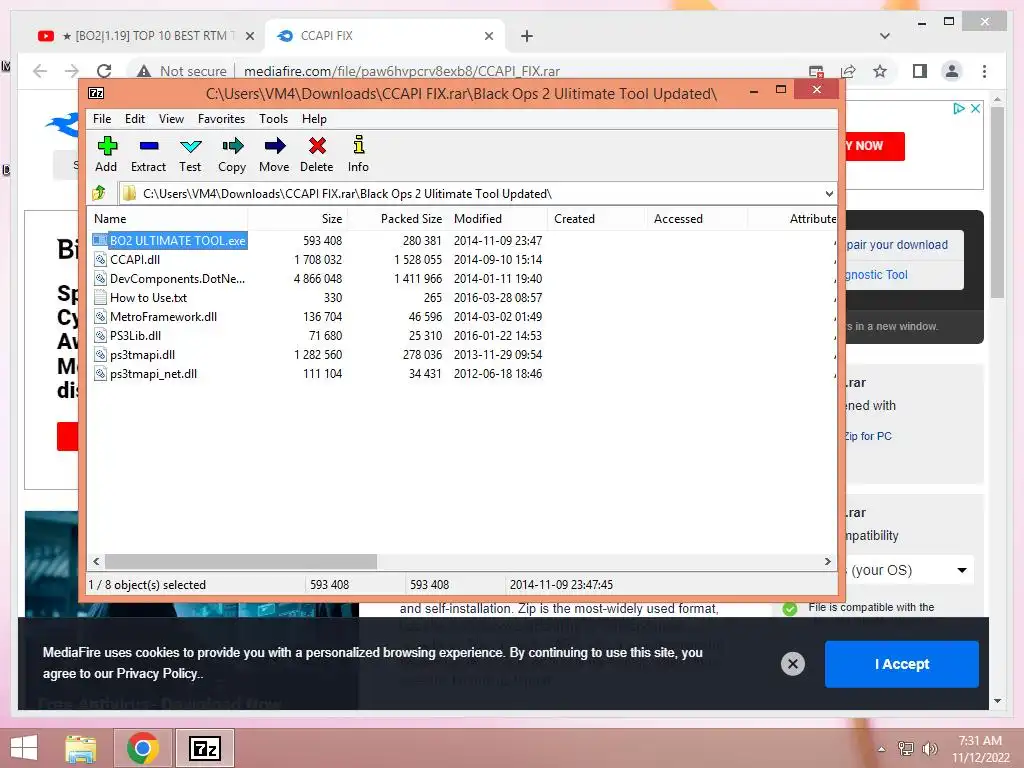The image size is (1024, 768).
Task: Bookmark this page with the star icon
Action: [x=880, y=71]
